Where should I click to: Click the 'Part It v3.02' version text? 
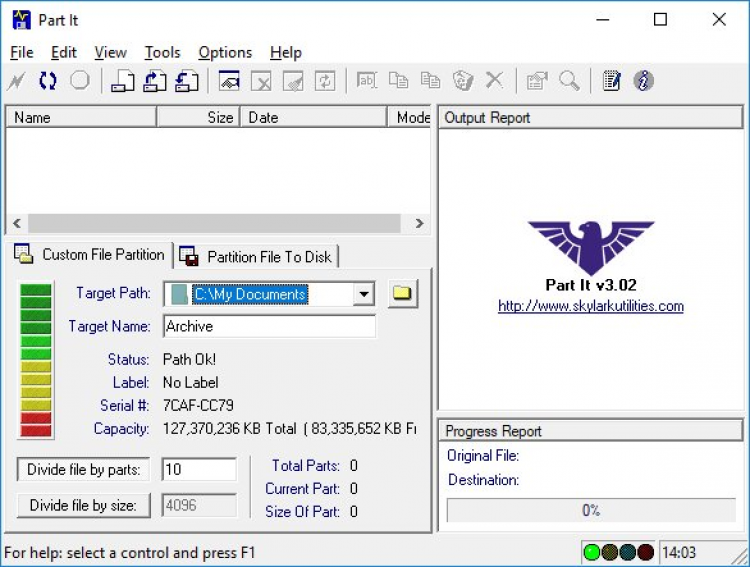click(591, 285)
